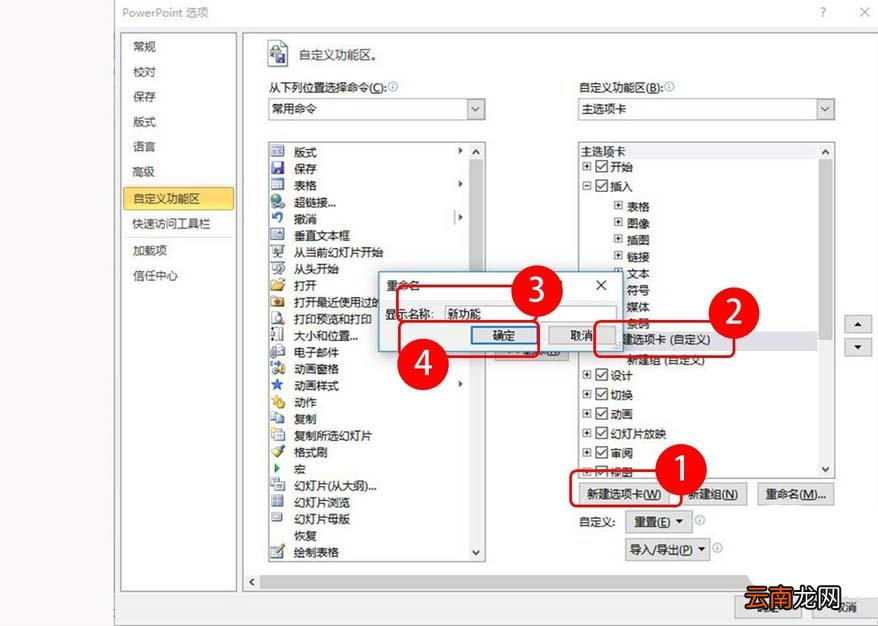Screen dimensions: 878x626
Task: Expand the 插图 group node
Action: pos(618,239)
